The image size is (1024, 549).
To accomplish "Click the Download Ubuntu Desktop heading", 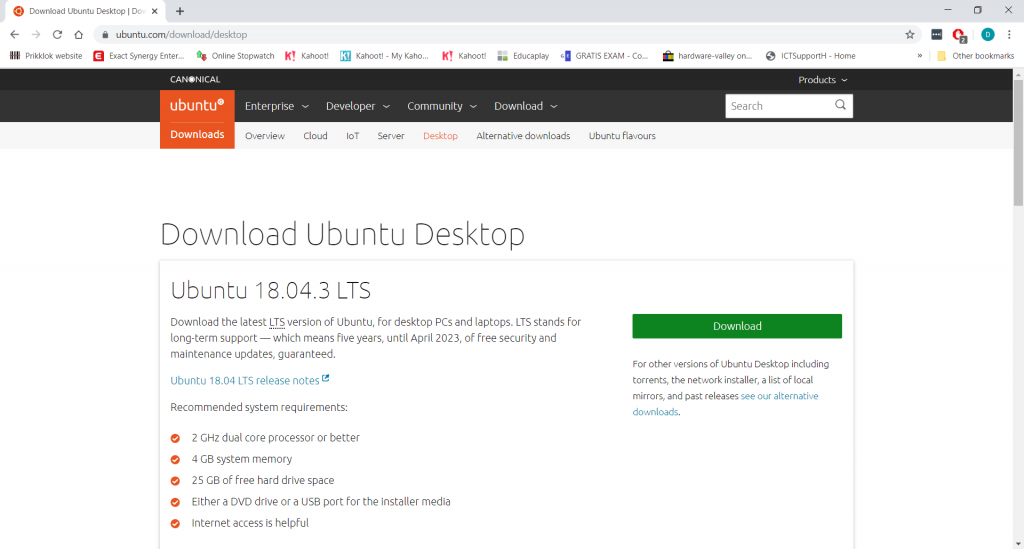I will (x=342, y=234).
